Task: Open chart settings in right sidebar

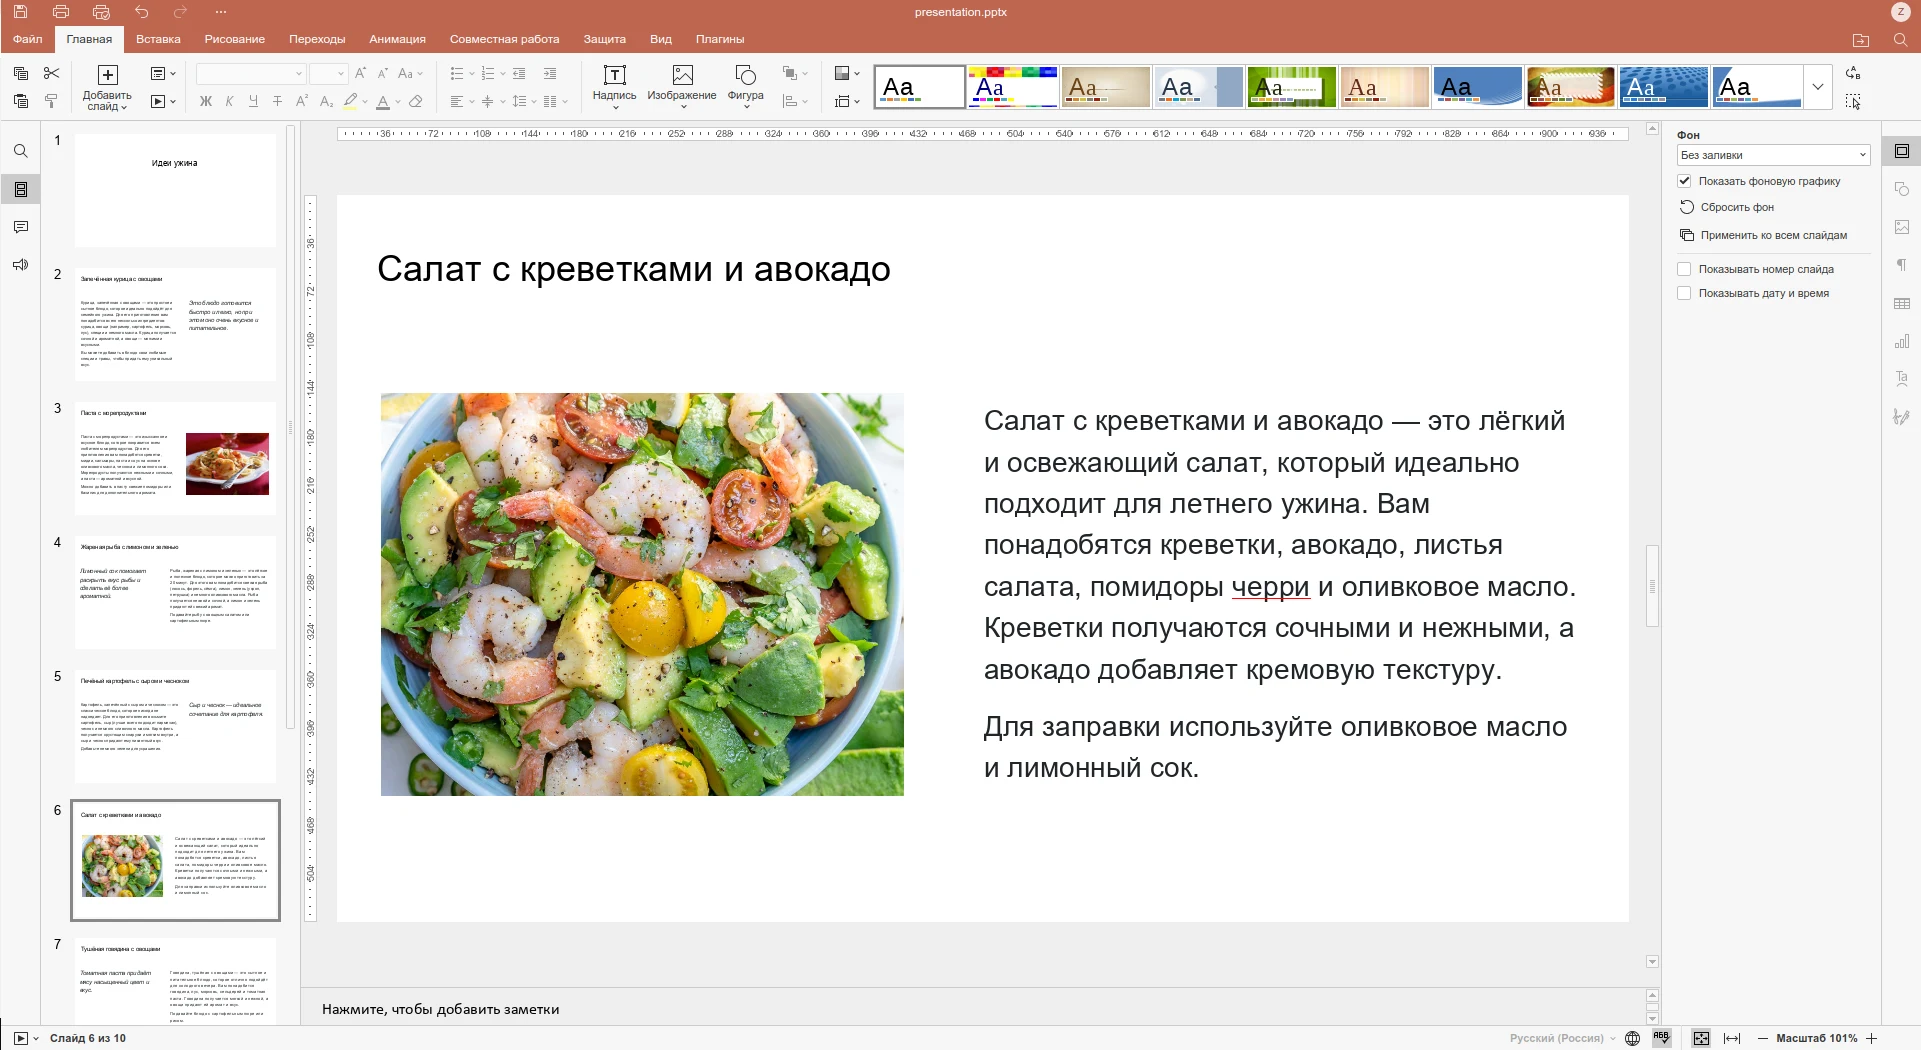Action: coord(1903,341)
